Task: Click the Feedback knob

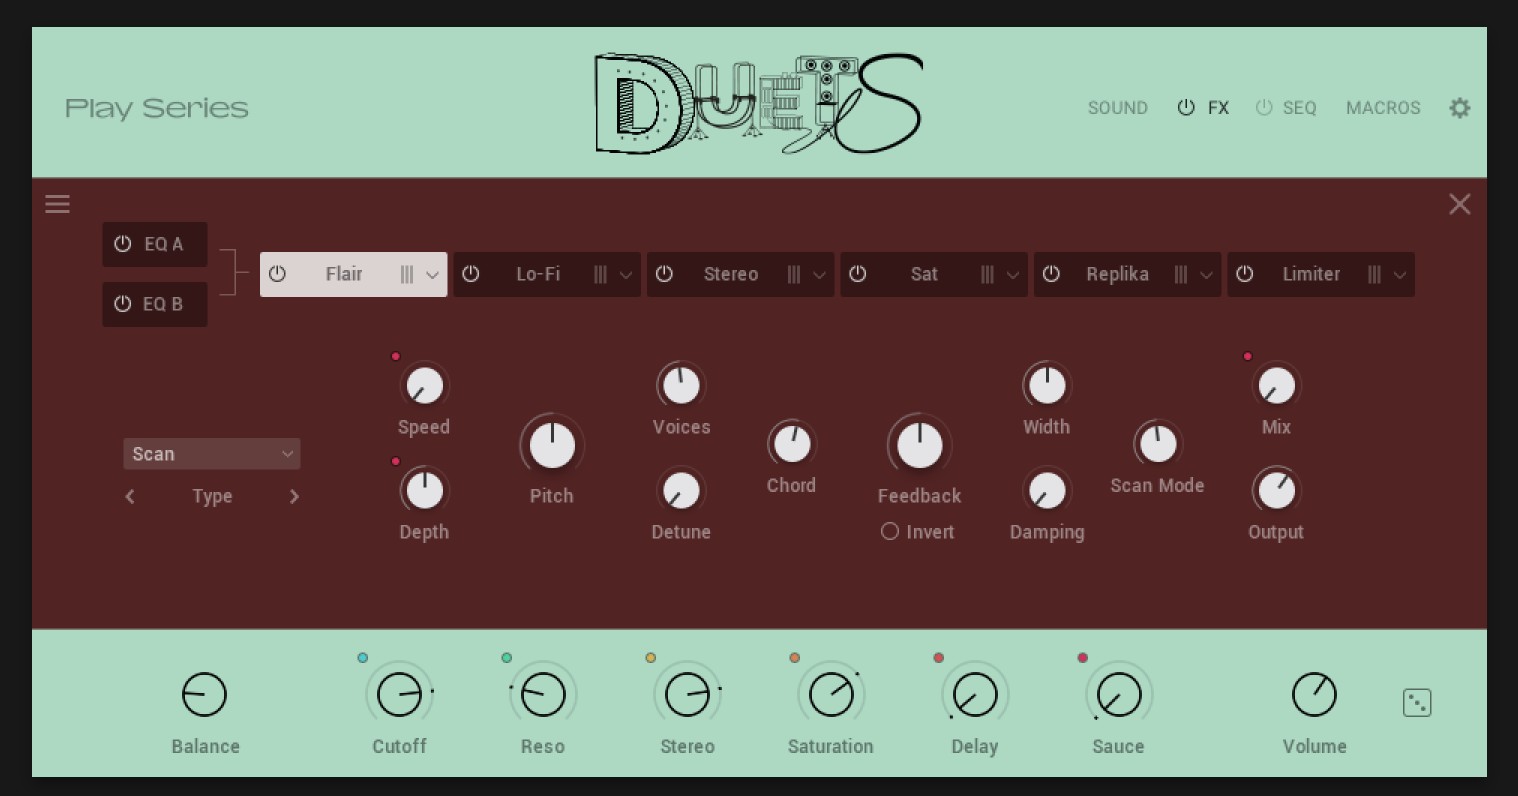Action: (920, 445)
